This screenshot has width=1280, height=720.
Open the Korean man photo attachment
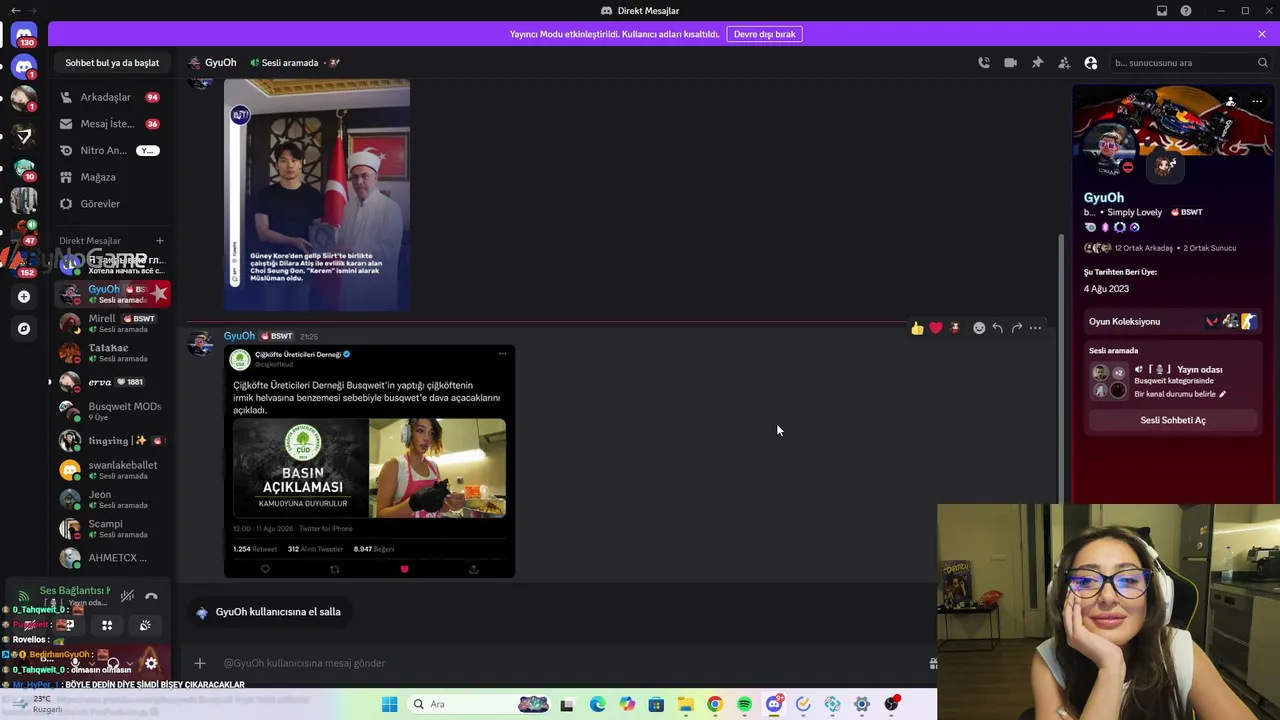(317, 195)
